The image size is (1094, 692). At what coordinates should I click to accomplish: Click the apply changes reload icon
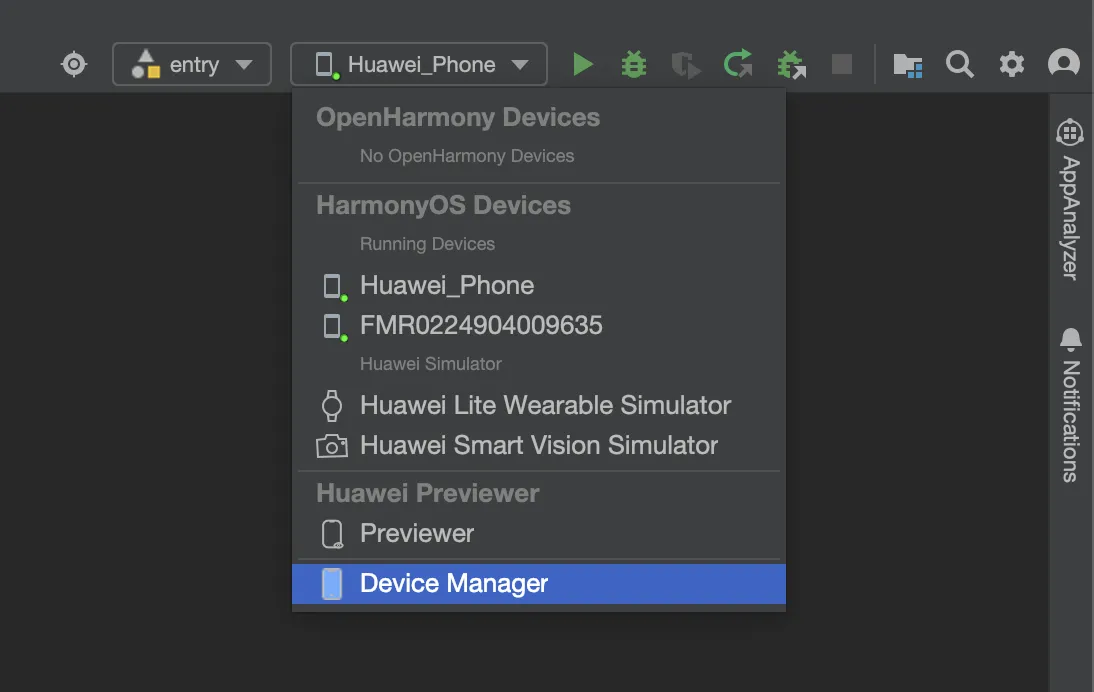(x=738, y=65)
